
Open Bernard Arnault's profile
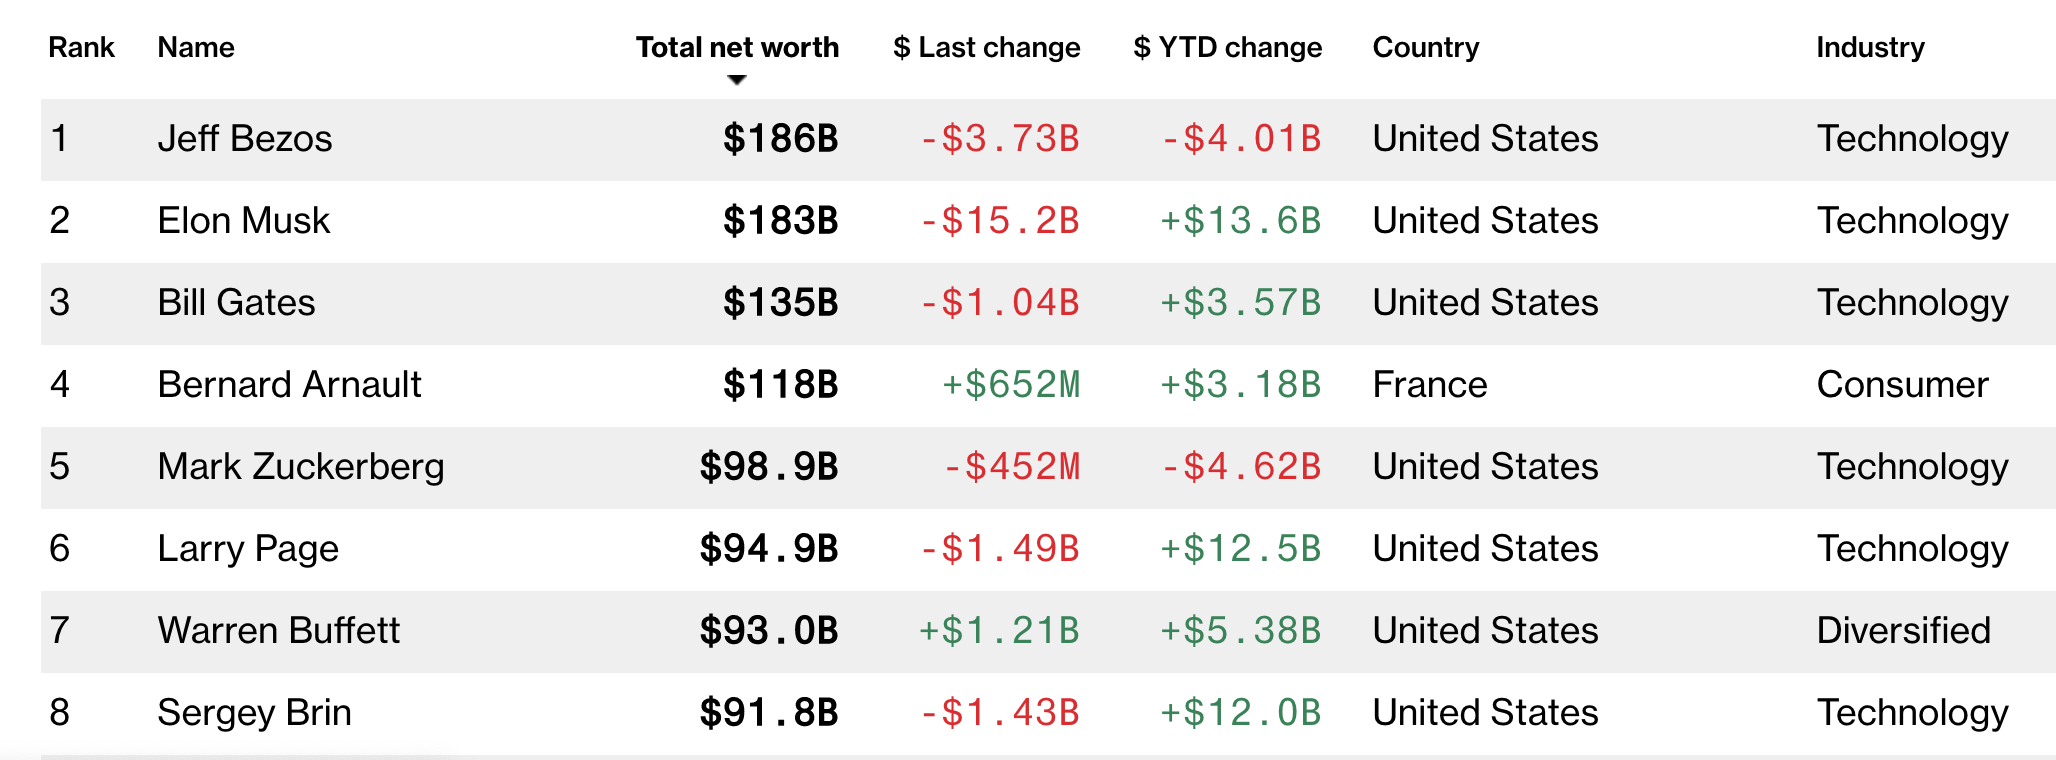point(289,385)
